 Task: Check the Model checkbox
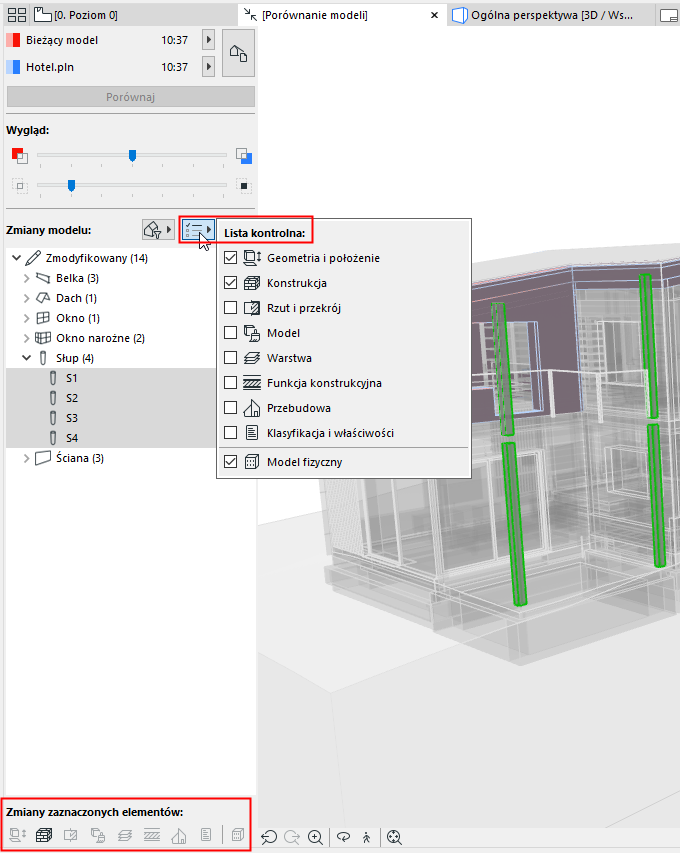(231, 333)
